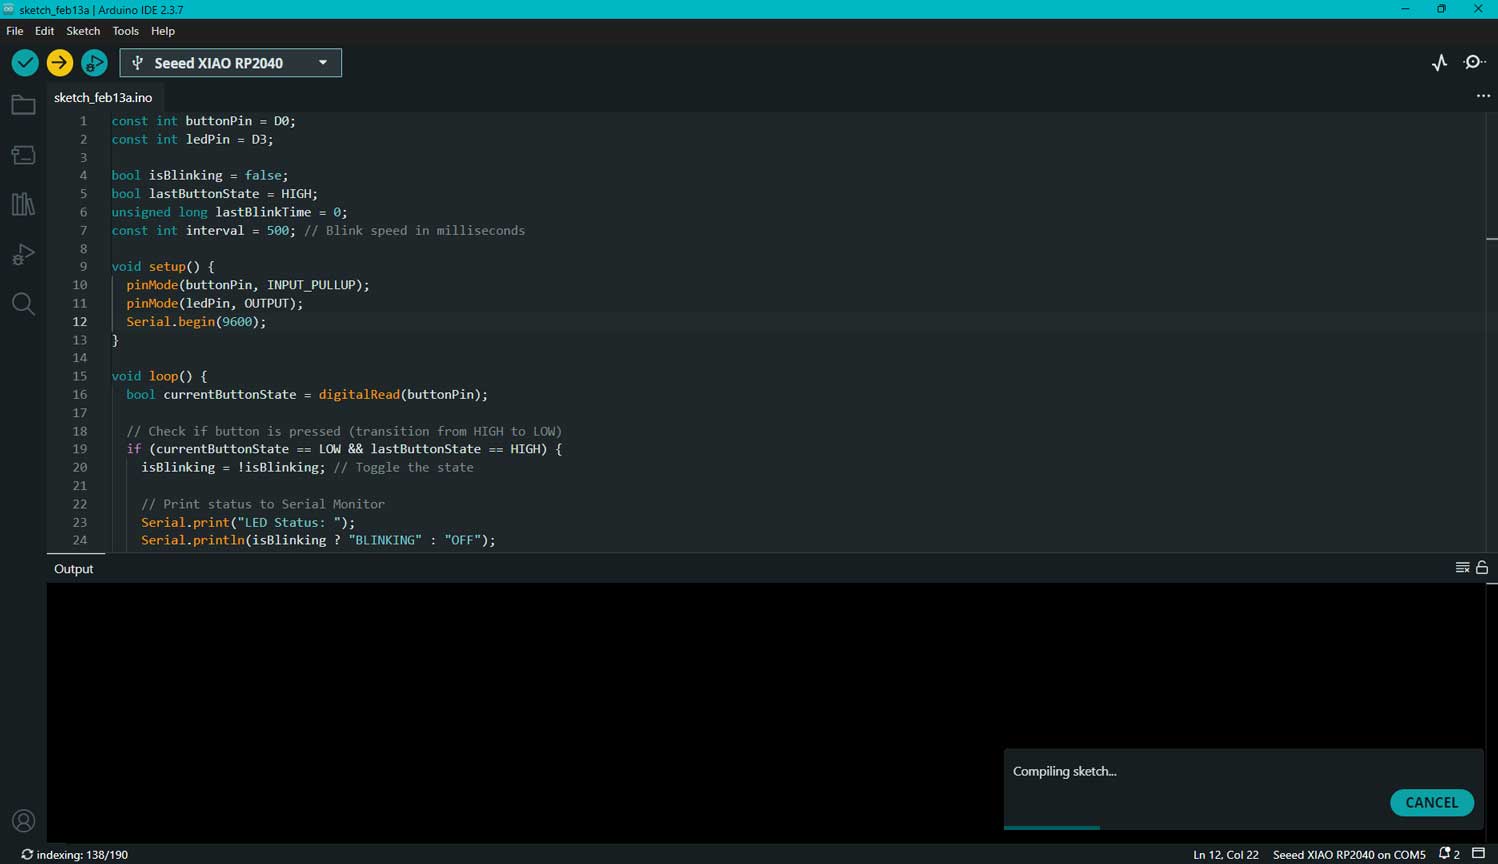Click the 'pinMode(ledPin, OUTPUT);' line
The width and height of the screenshot is (1498, 864).
215,303
